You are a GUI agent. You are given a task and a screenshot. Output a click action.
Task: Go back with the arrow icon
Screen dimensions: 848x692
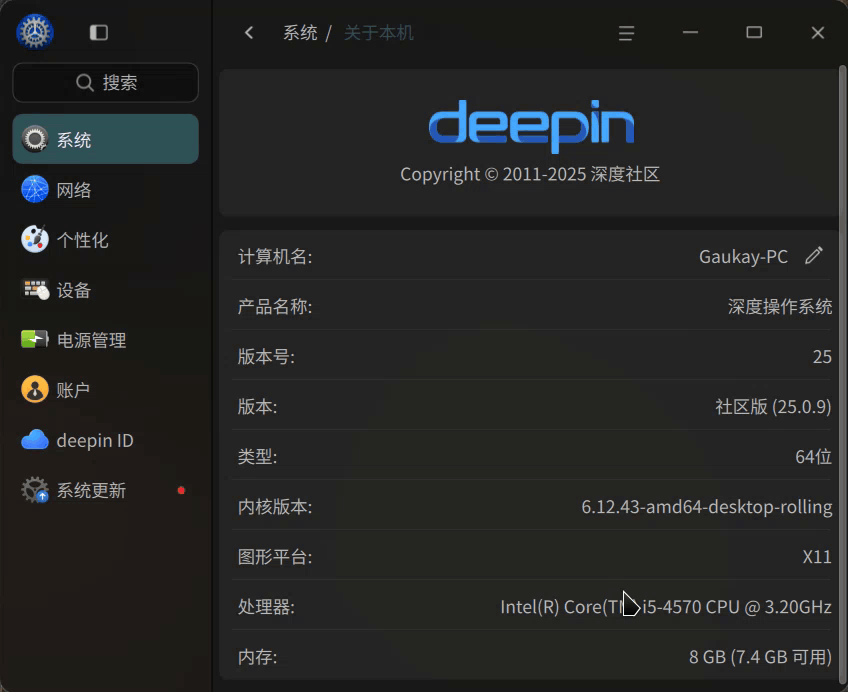249,33
